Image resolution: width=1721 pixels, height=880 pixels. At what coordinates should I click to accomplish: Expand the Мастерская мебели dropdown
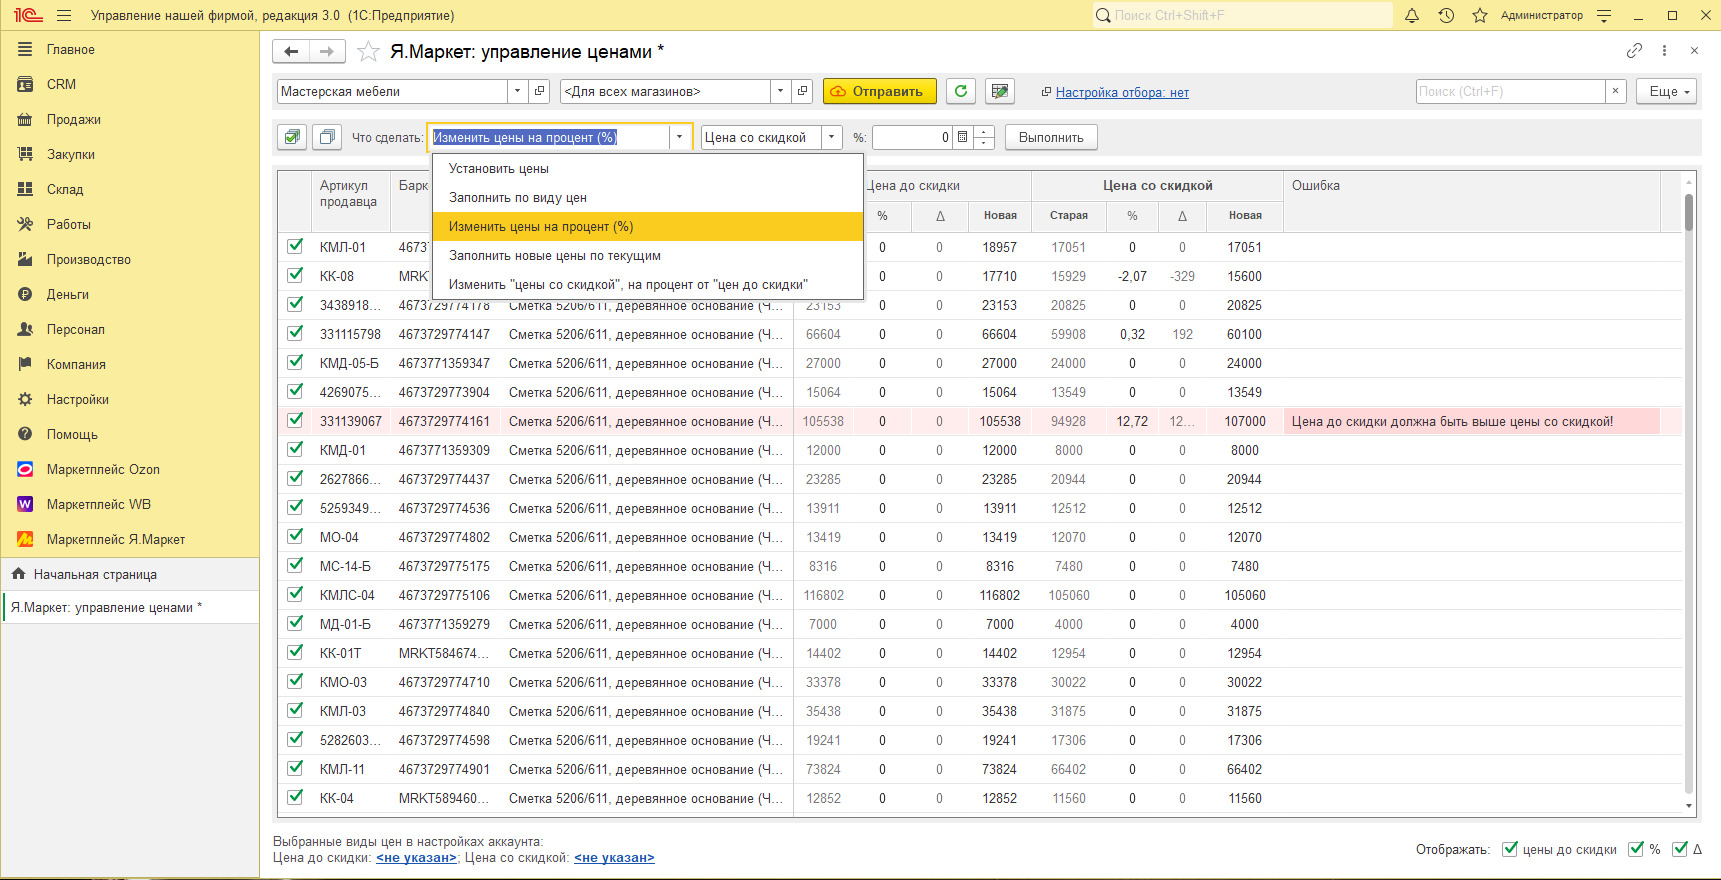(517, 91)
